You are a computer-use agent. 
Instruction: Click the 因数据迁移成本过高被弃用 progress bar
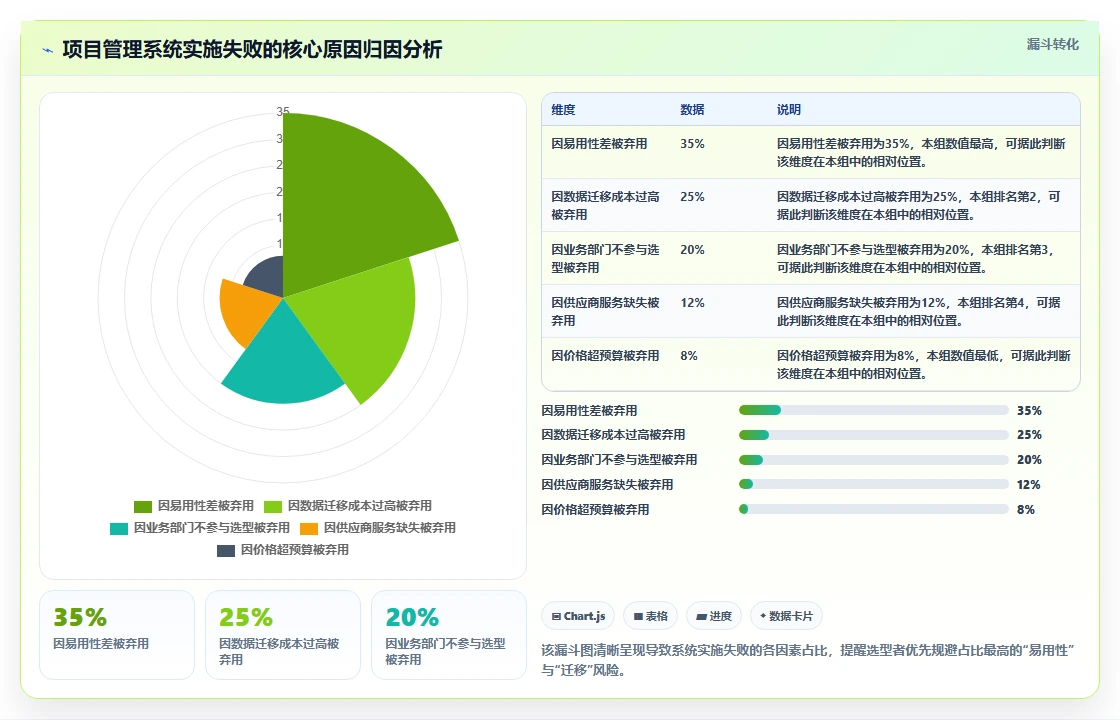point(874,435)
